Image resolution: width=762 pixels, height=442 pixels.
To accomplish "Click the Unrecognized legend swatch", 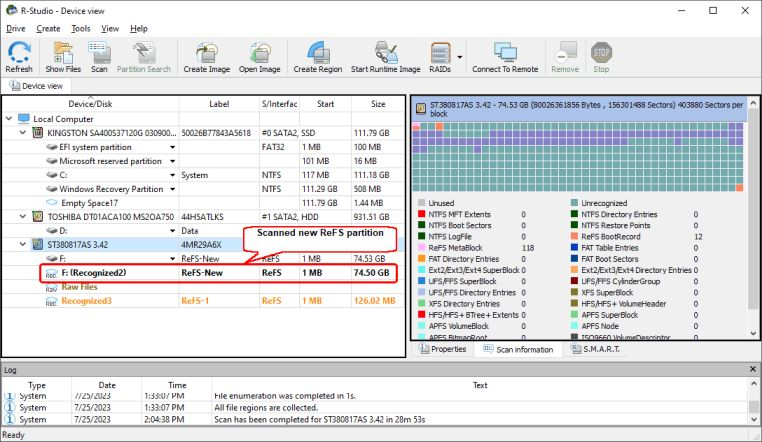I will click(x=574, y=203).
